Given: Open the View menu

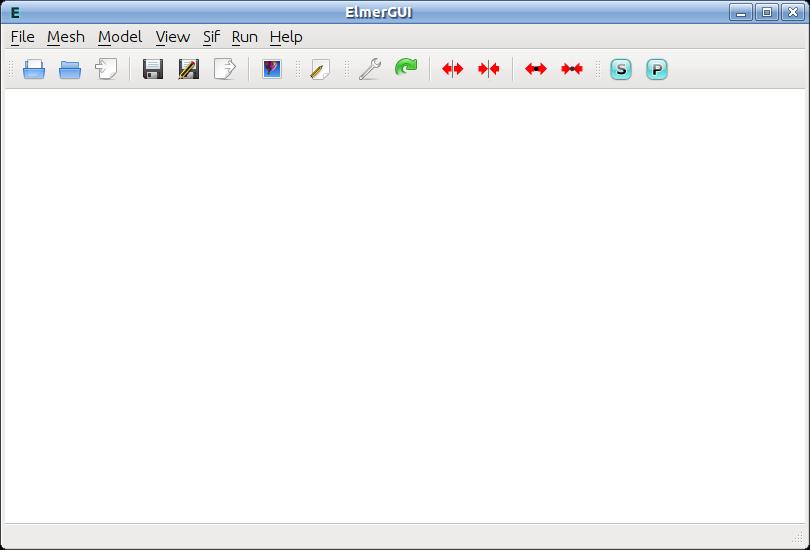Looking at the screenshot, I should pos(173,37).
